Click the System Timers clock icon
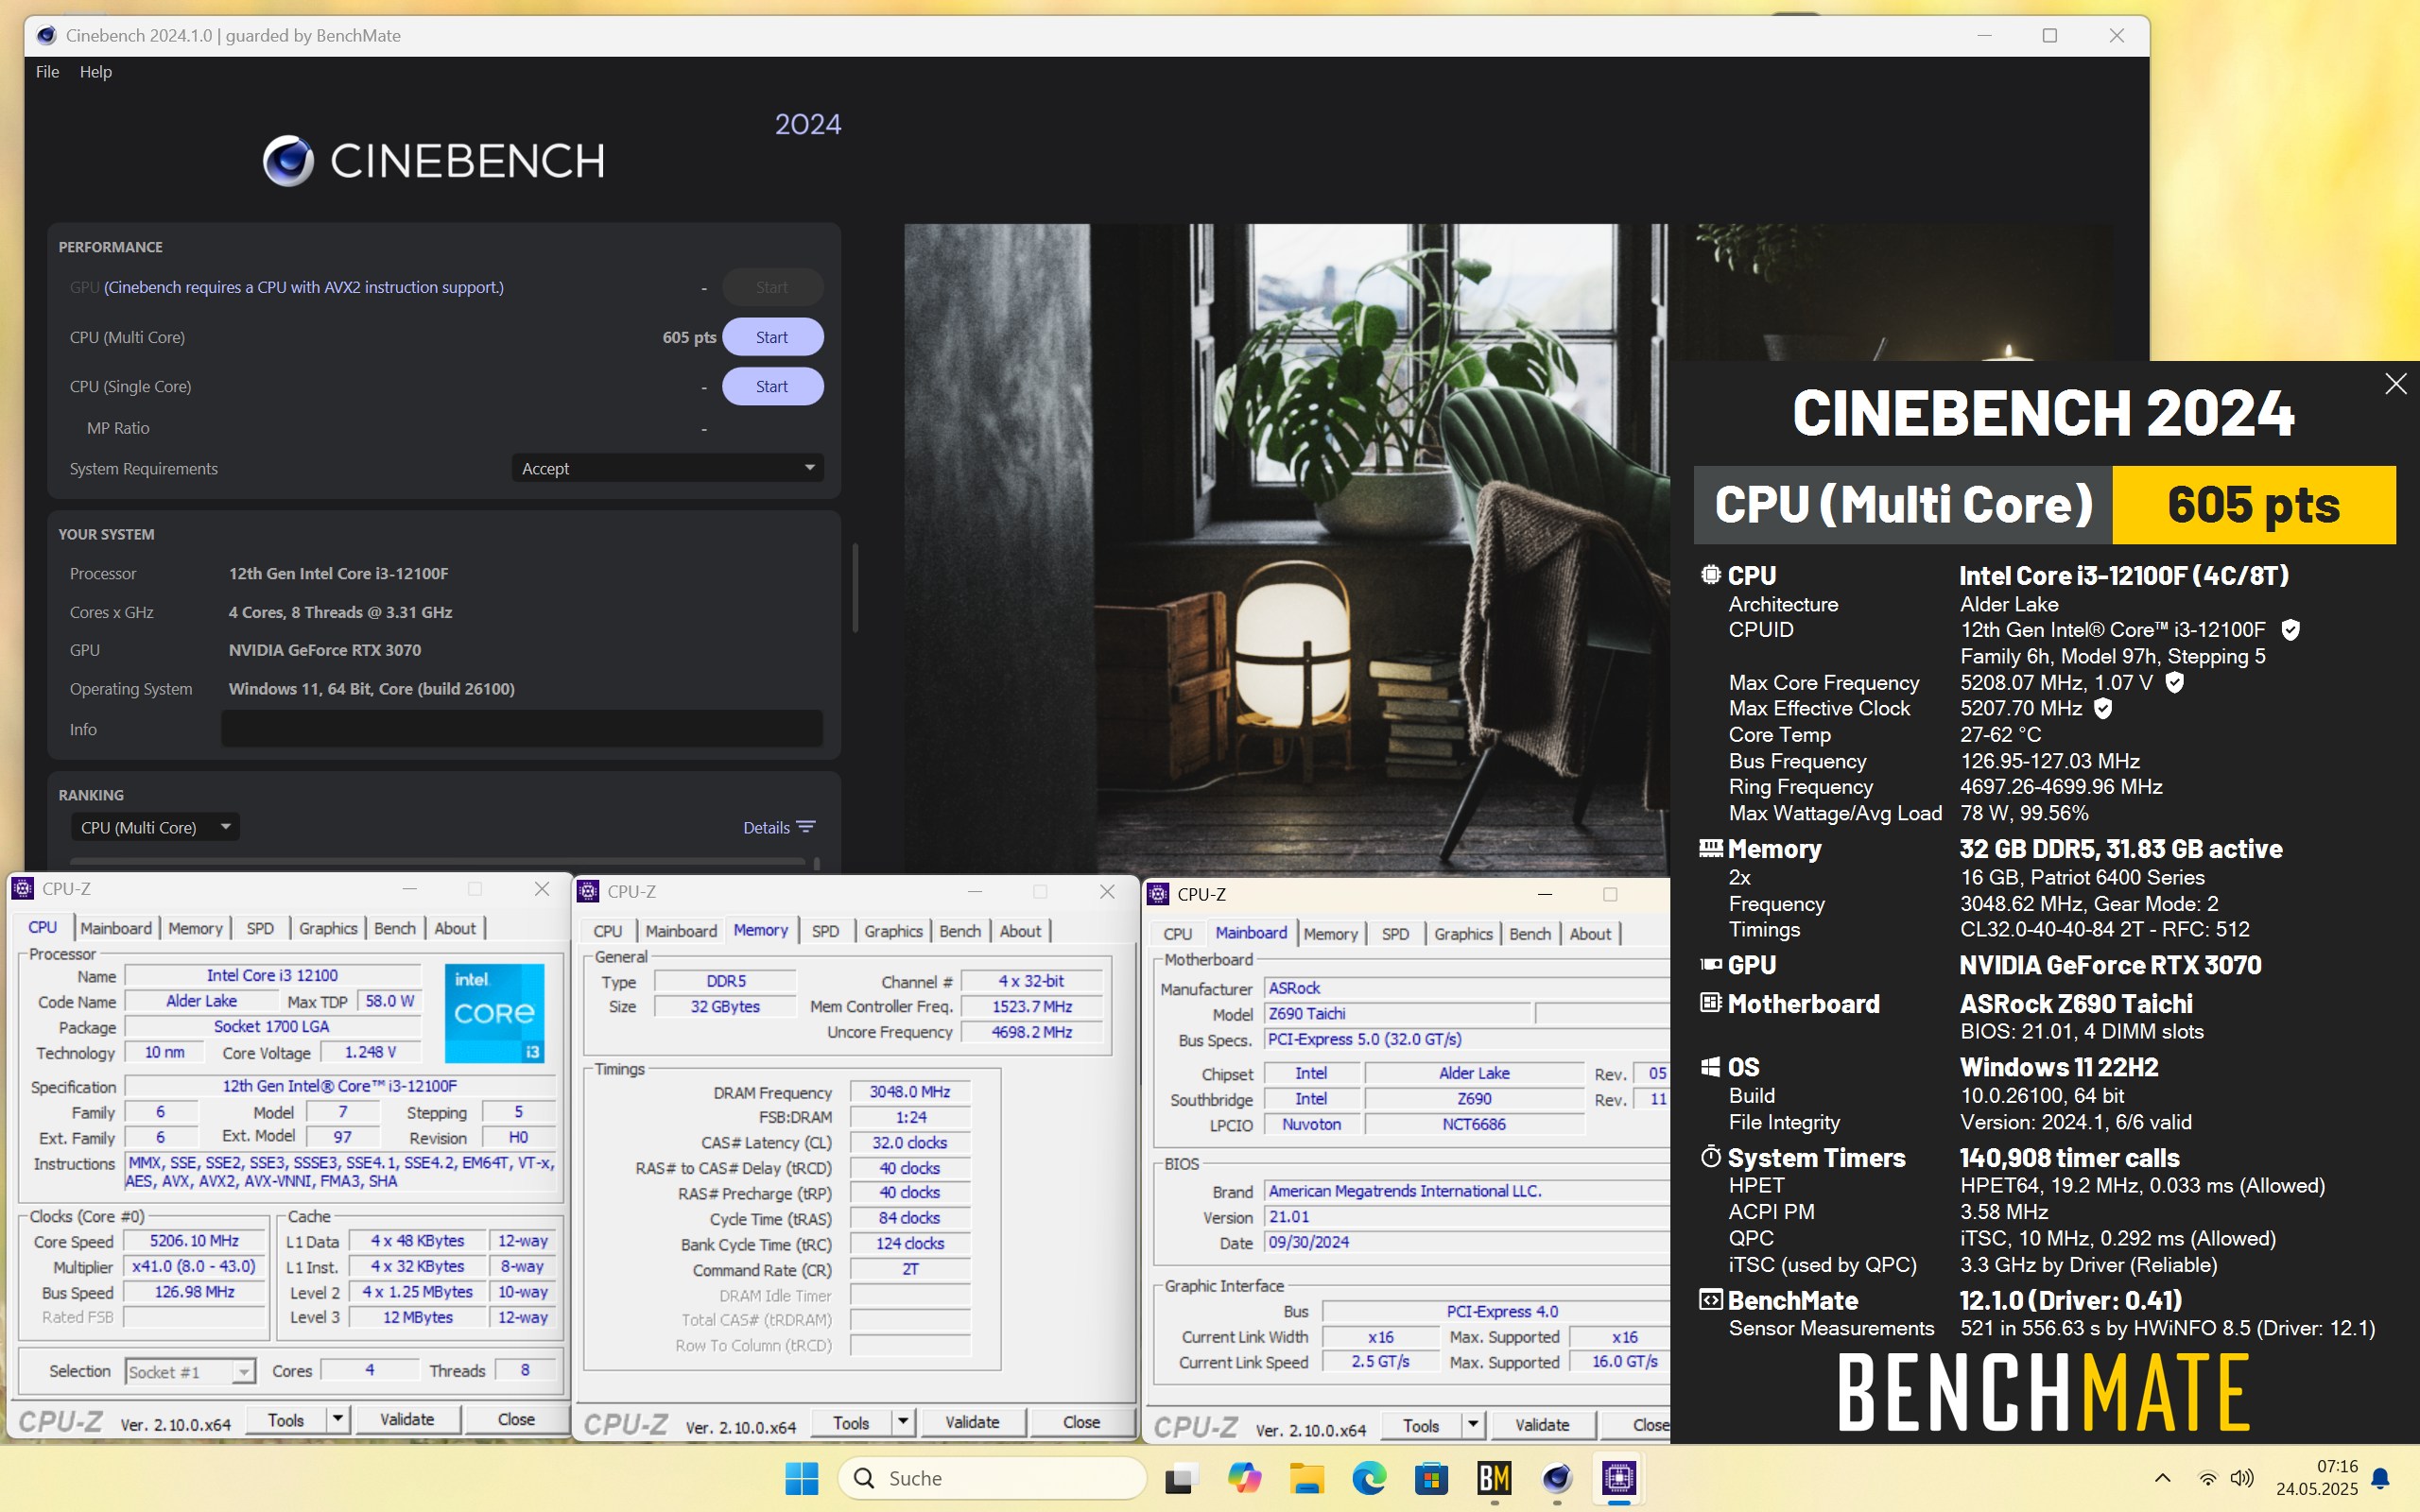This screenshot has height=1512, width=2420. [1710, 1157]
